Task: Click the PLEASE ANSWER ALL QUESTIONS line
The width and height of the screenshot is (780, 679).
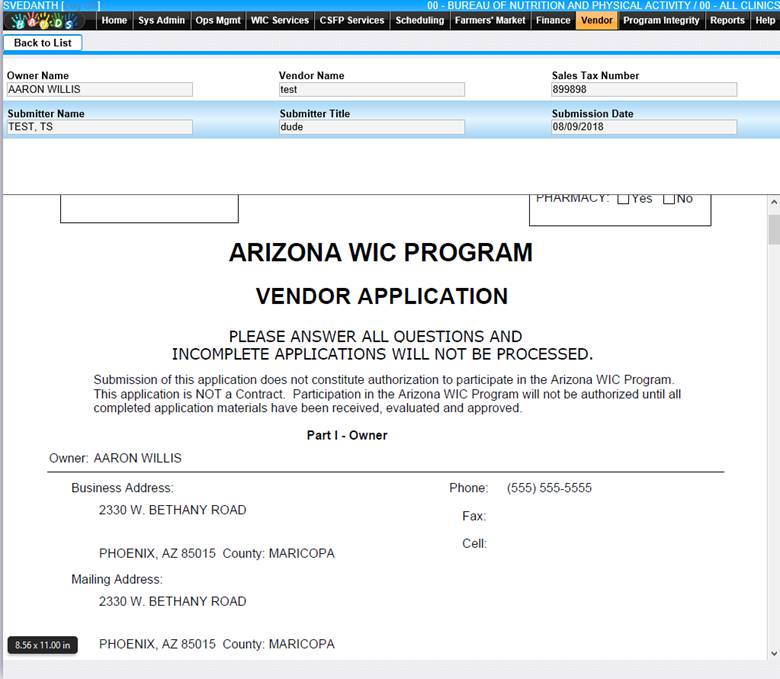Action: click(376, 337)
